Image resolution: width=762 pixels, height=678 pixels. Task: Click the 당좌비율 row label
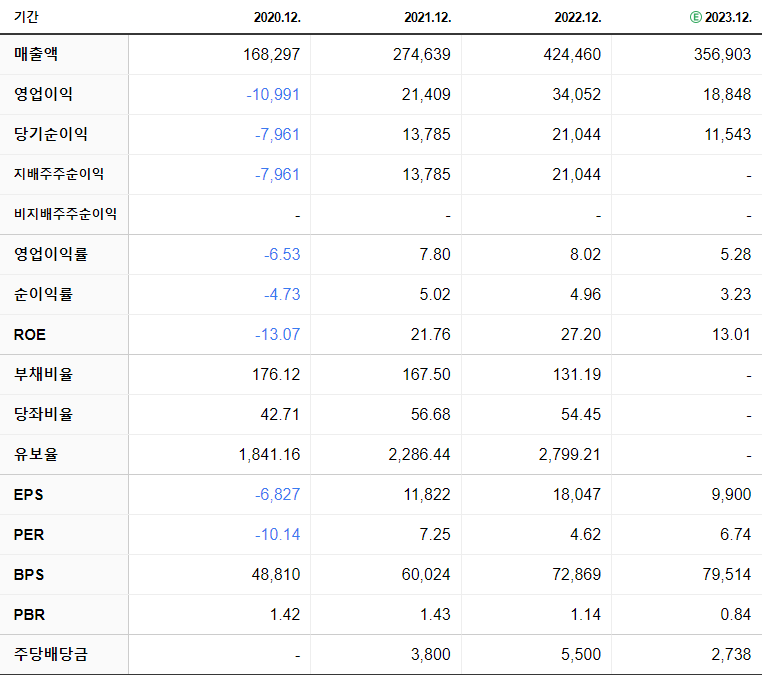pyautogui.click(x=43, y=414)
